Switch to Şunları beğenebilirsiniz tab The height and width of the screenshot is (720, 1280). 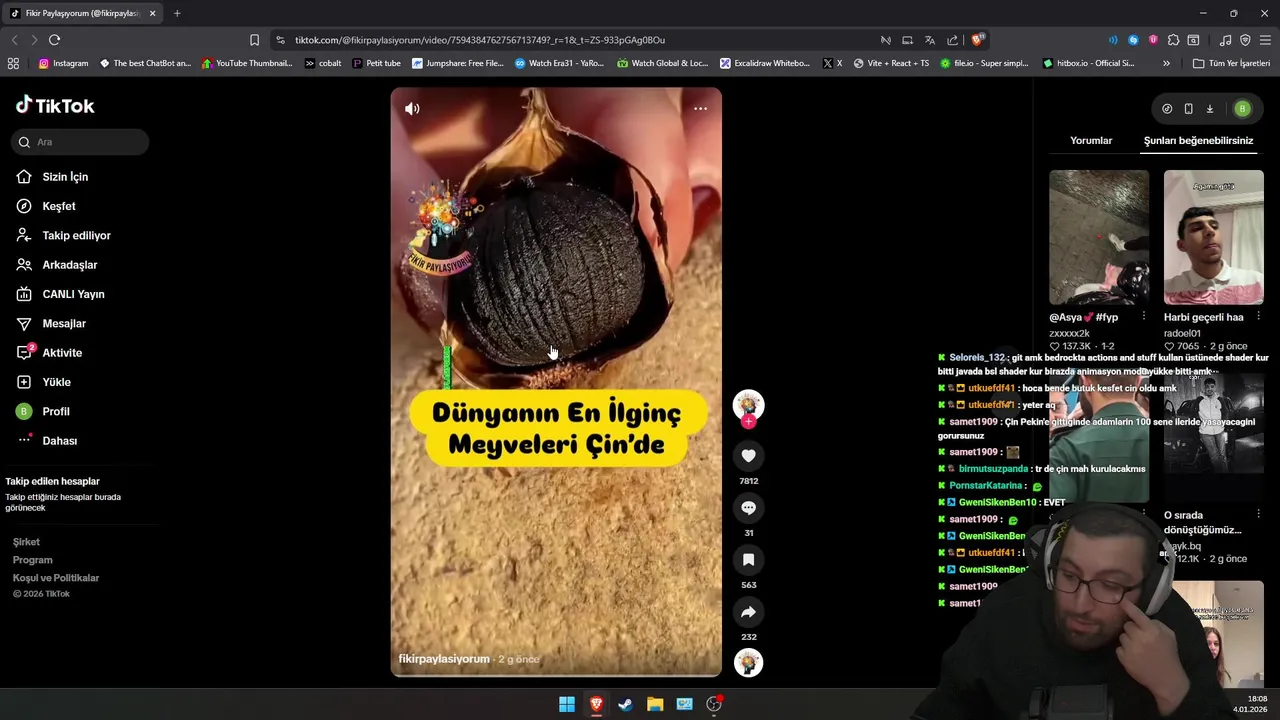[x=1198, y=141]
